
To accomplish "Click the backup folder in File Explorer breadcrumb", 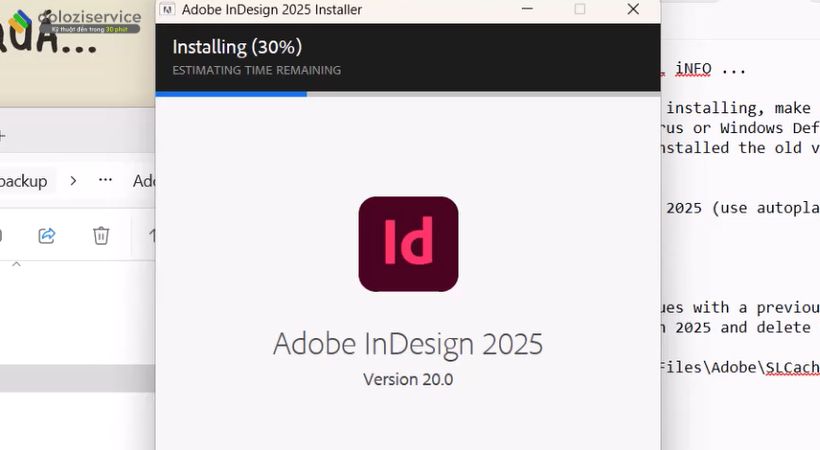I will [24, 181].
